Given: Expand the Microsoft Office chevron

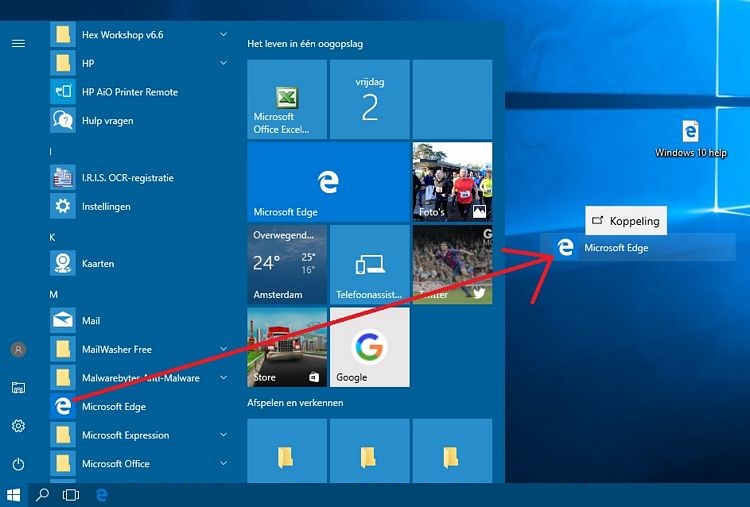Looking at the screenshot, I should [223, 463].
